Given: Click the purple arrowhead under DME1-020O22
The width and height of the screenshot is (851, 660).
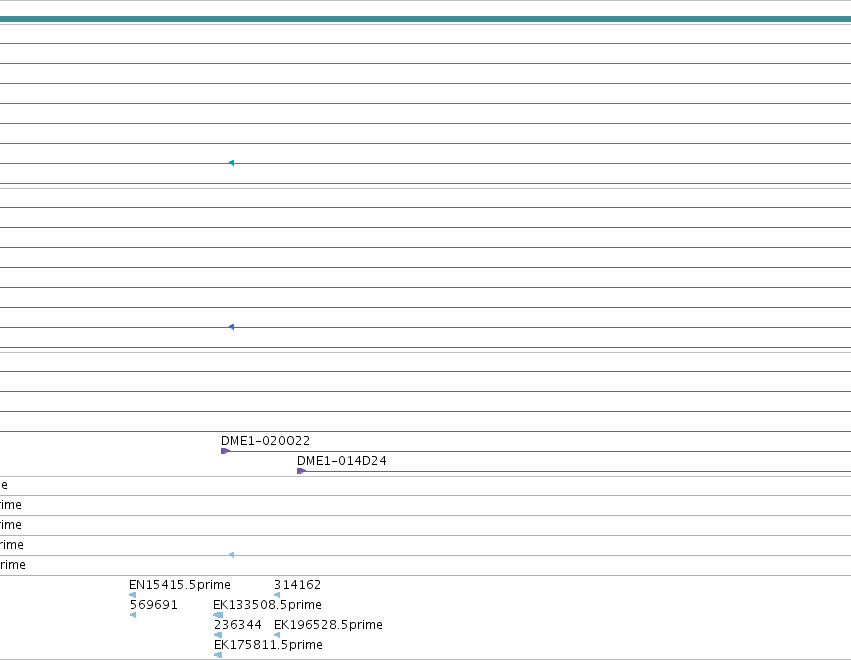Looking at the screenshot, I should pos(226,451).
